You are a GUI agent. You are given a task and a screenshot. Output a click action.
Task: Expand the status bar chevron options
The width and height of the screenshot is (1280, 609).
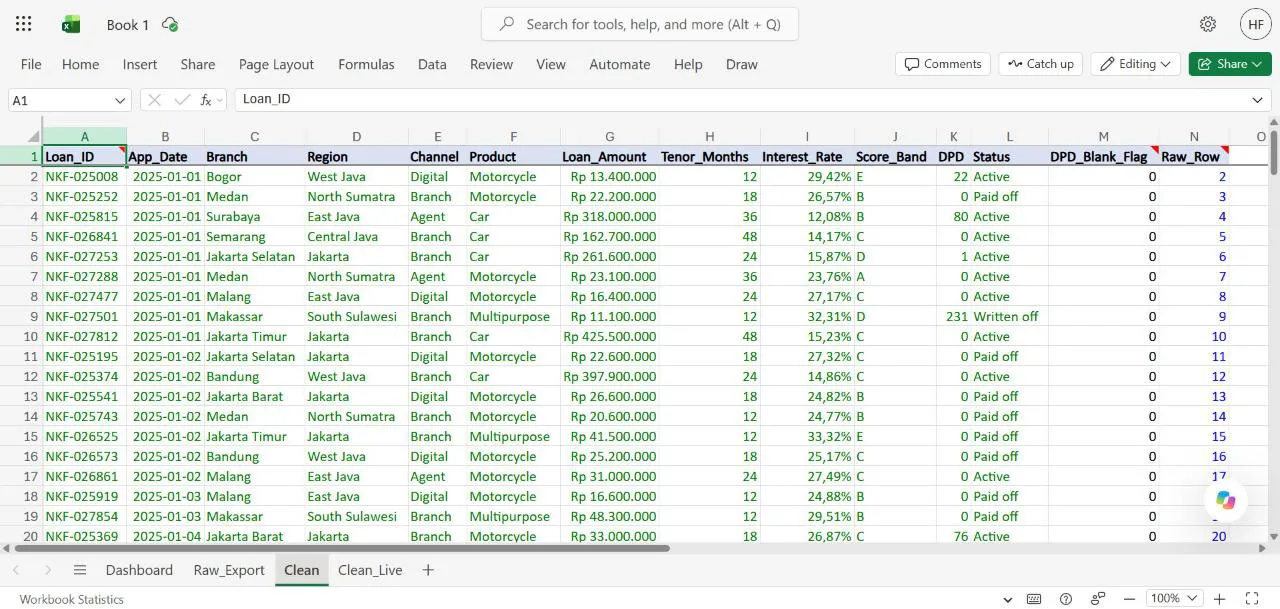click(1007, 599)
